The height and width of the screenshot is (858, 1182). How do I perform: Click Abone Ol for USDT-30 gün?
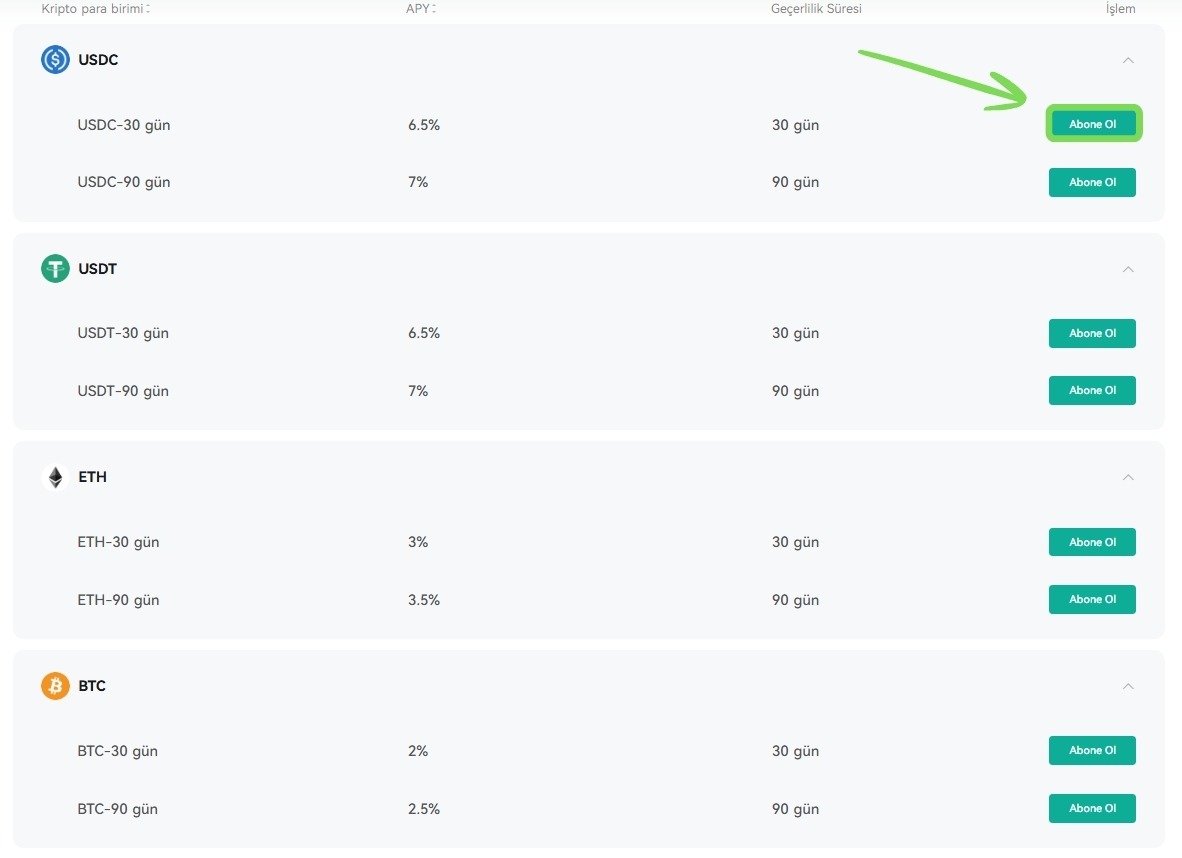pos(1092,333)
